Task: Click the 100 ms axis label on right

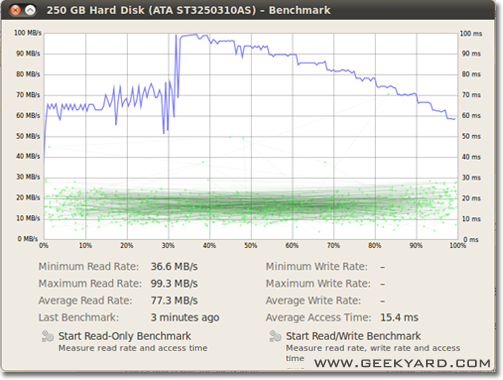Action: tap(471, 34)
